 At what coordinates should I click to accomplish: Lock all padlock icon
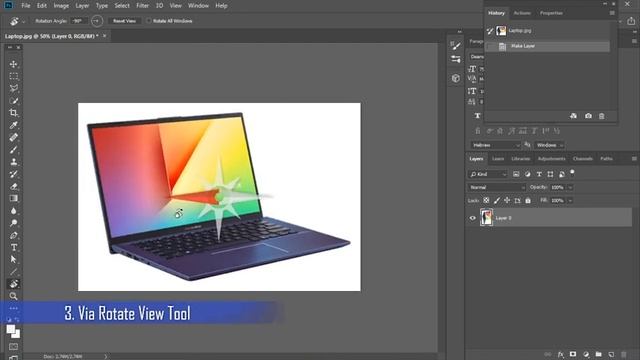pyautogui.click(x=528, y=200)
